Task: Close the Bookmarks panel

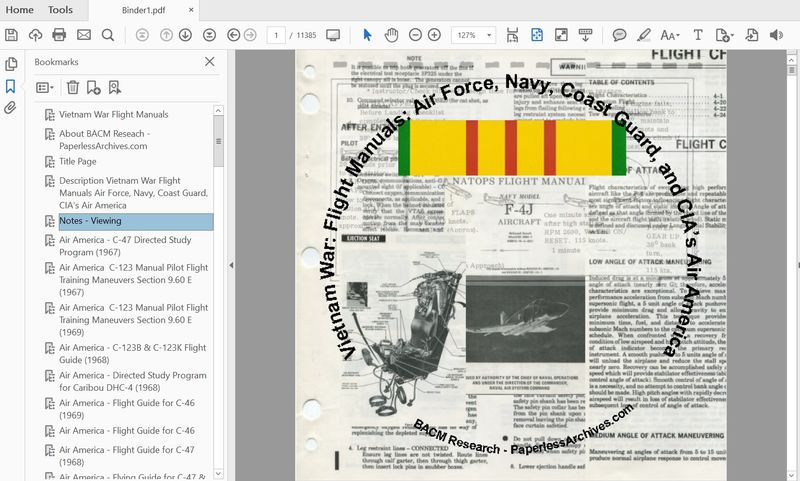Action: coord(210,62)
